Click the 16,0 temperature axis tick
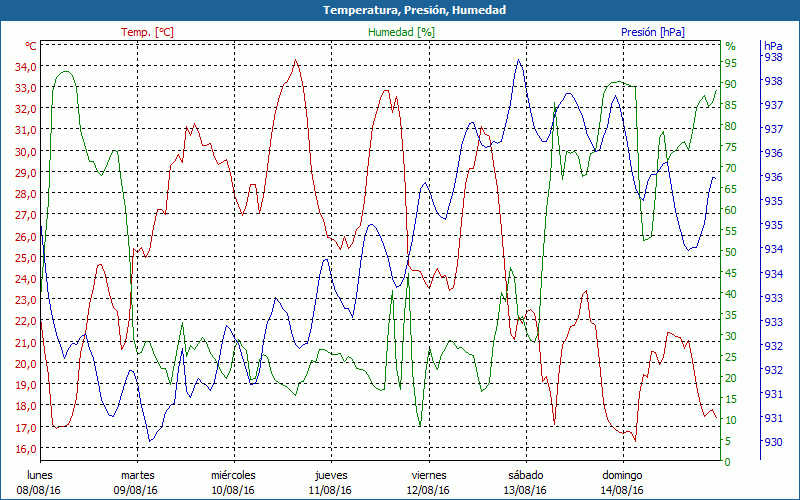The width and height of the screenshot is (800, 500). (x=25, y=449)
